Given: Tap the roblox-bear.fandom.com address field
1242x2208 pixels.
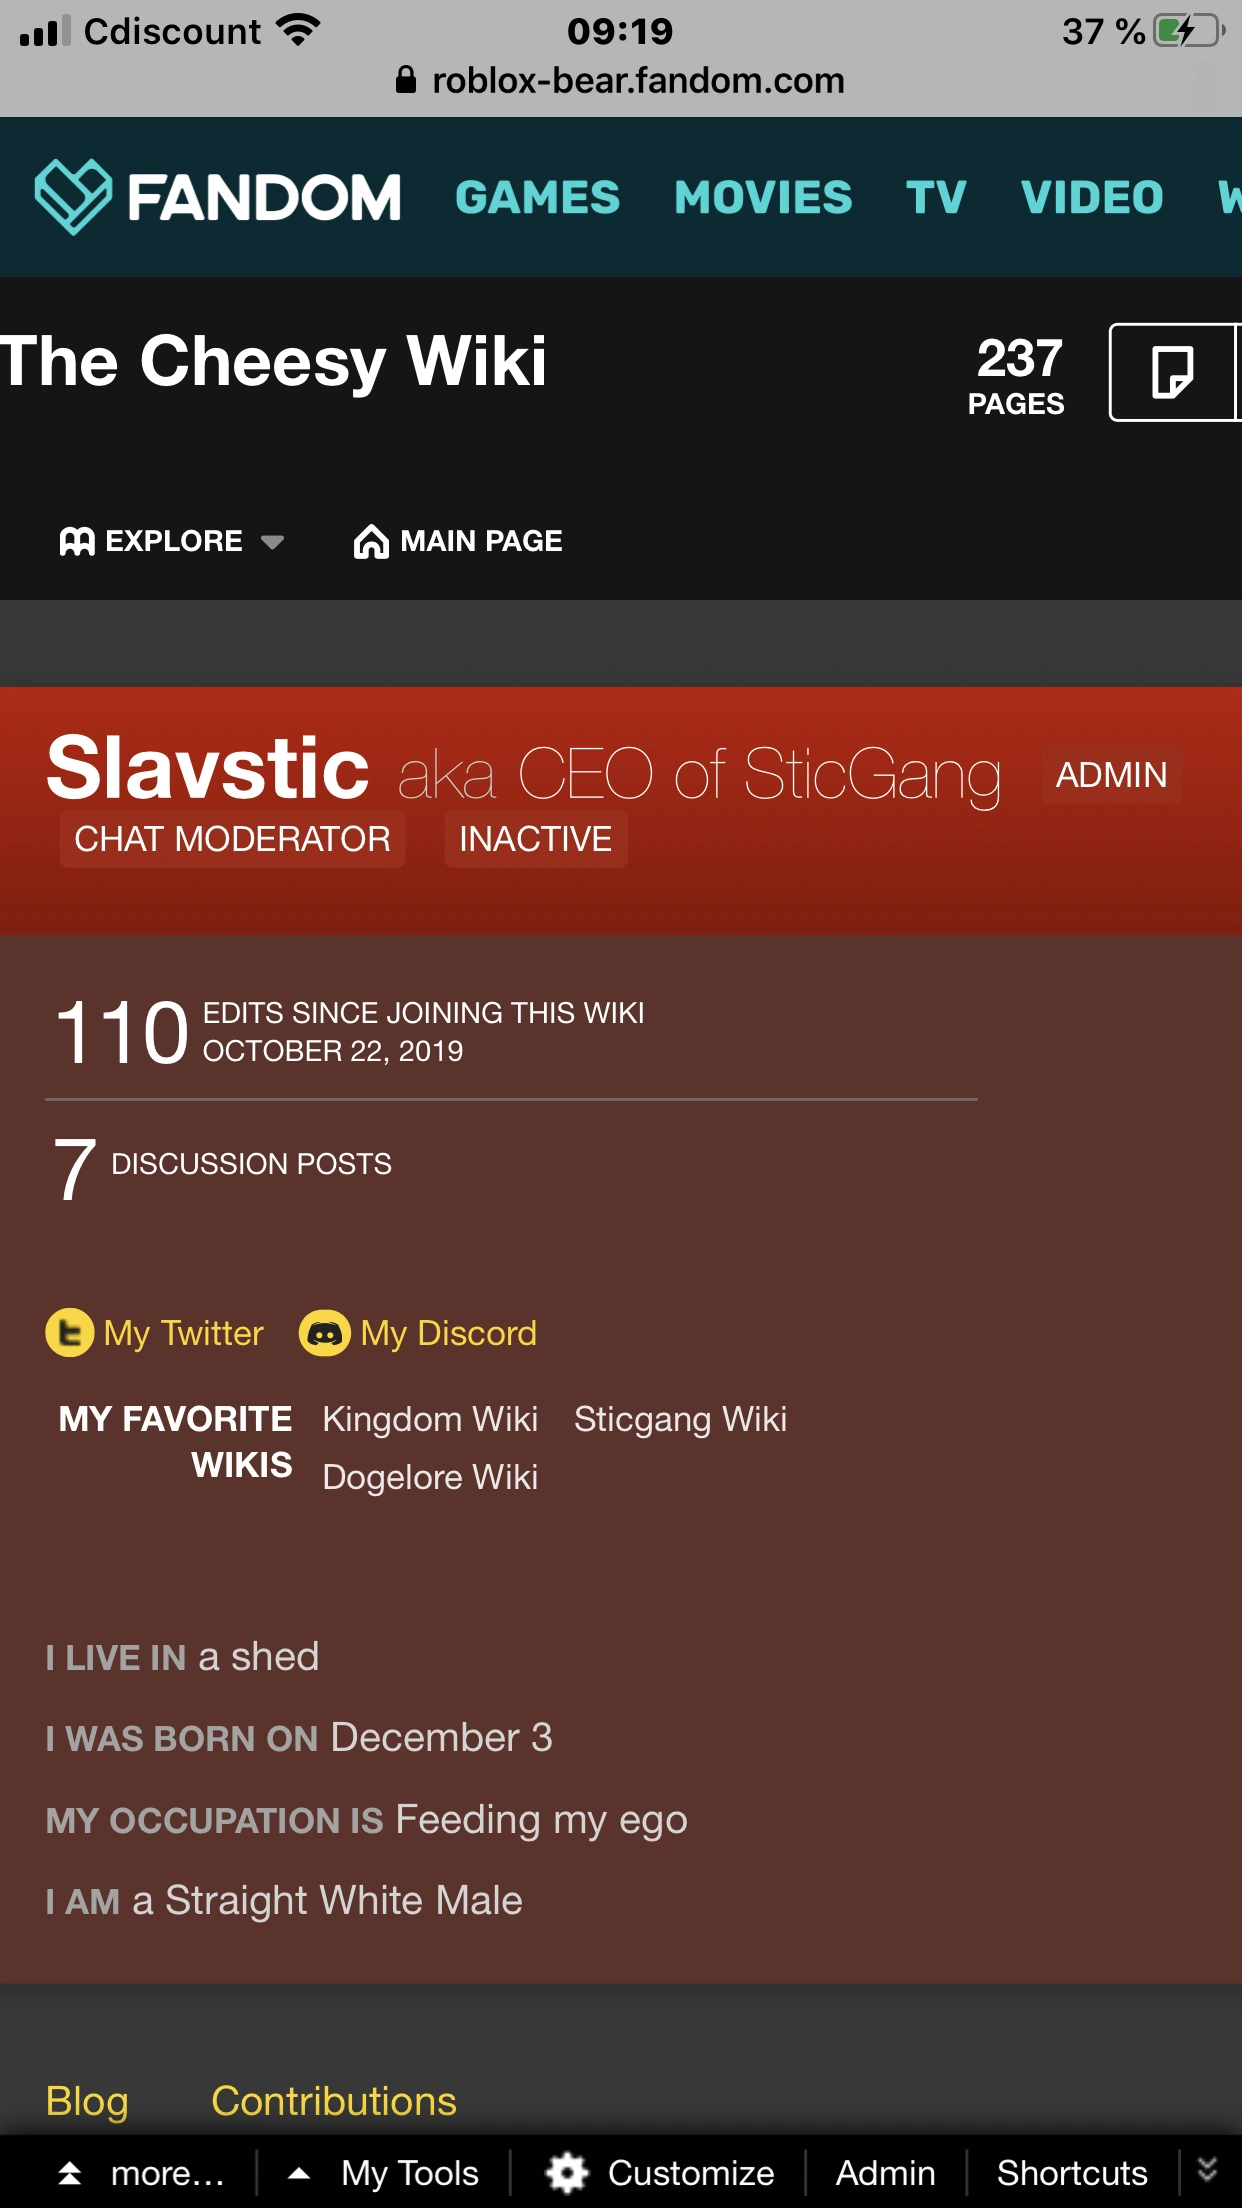Looking at the screenshot, I should tap(638, 80).
